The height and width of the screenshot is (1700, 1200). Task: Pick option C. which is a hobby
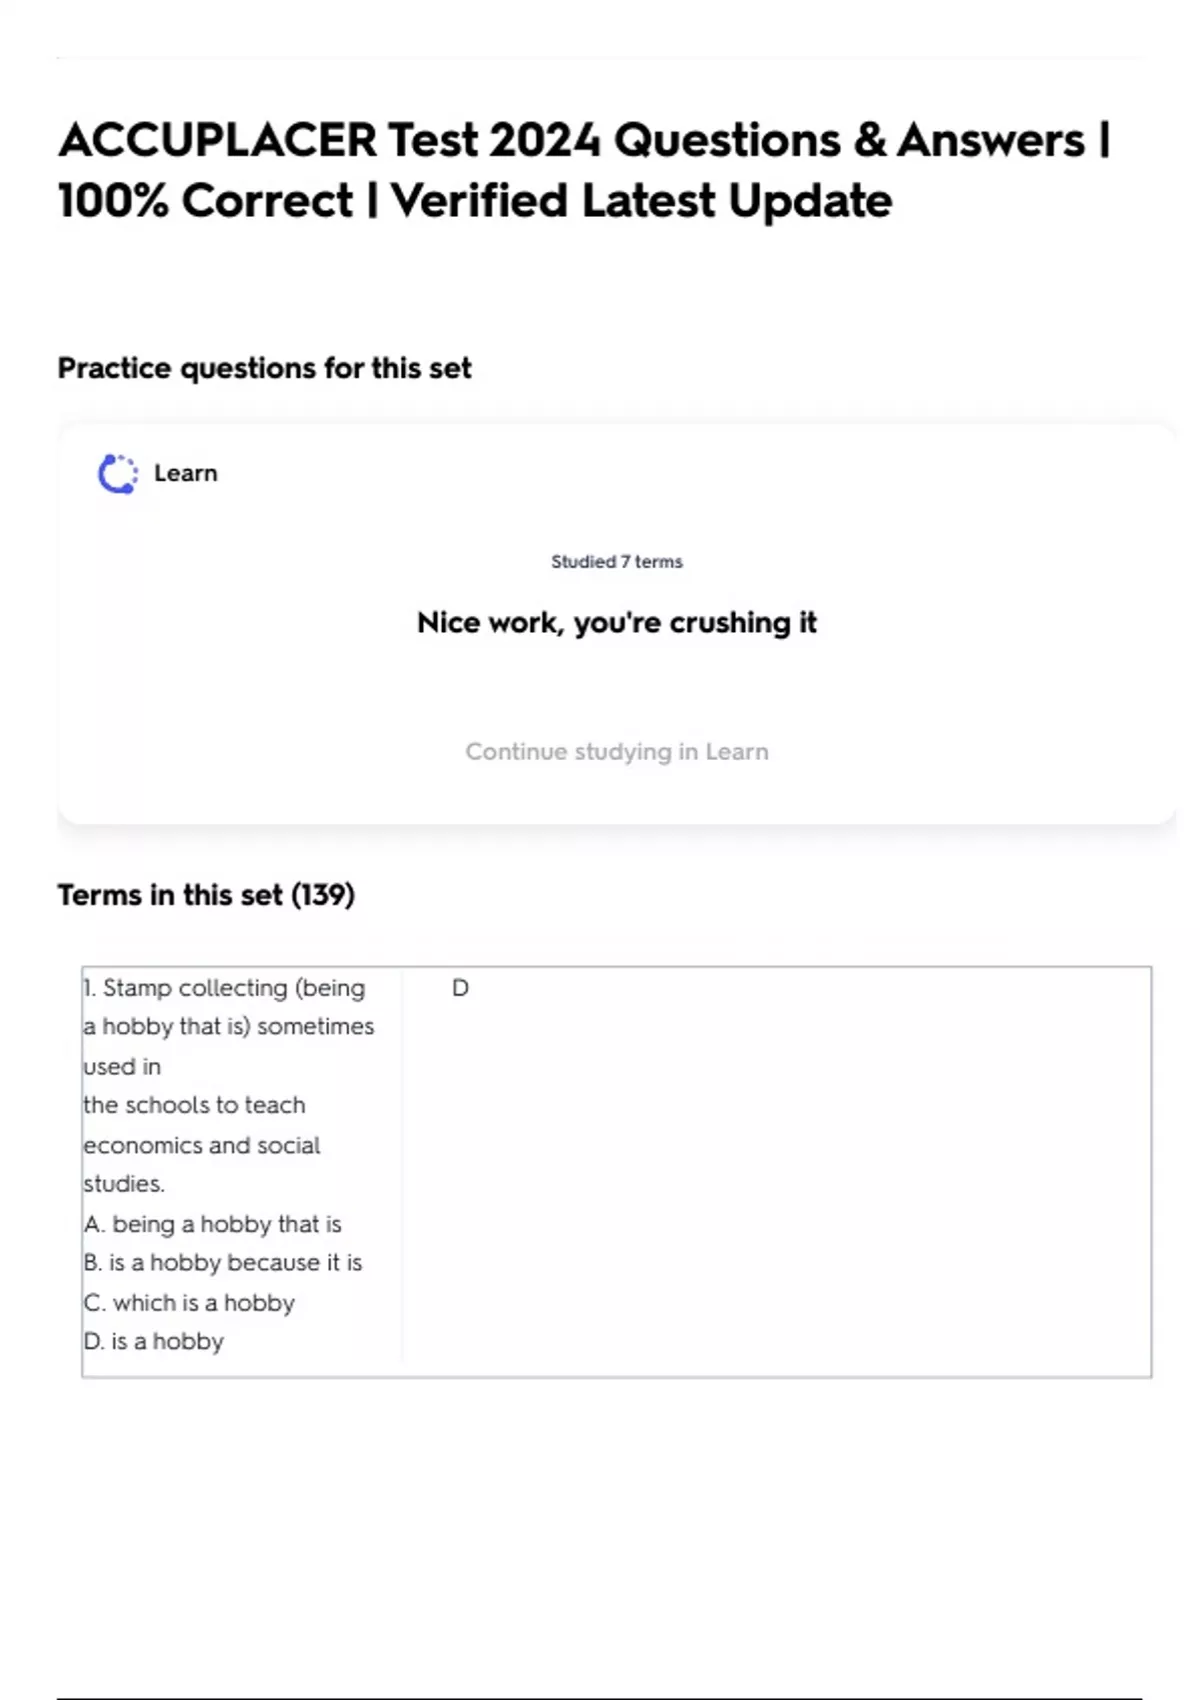(190, 1303)
